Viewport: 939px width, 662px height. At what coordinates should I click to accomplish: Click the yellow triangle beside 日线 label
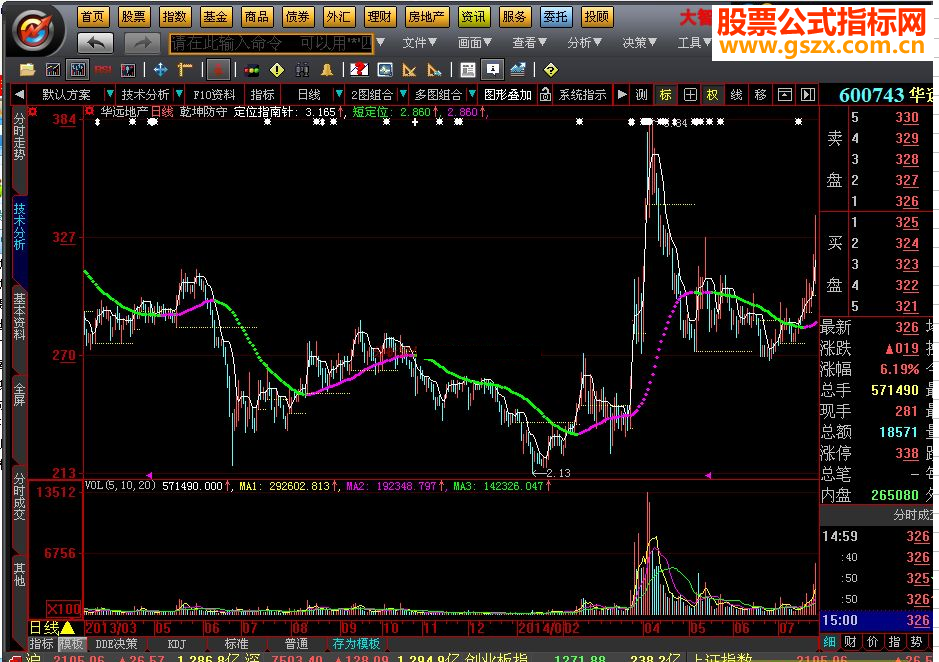point(67,627)
